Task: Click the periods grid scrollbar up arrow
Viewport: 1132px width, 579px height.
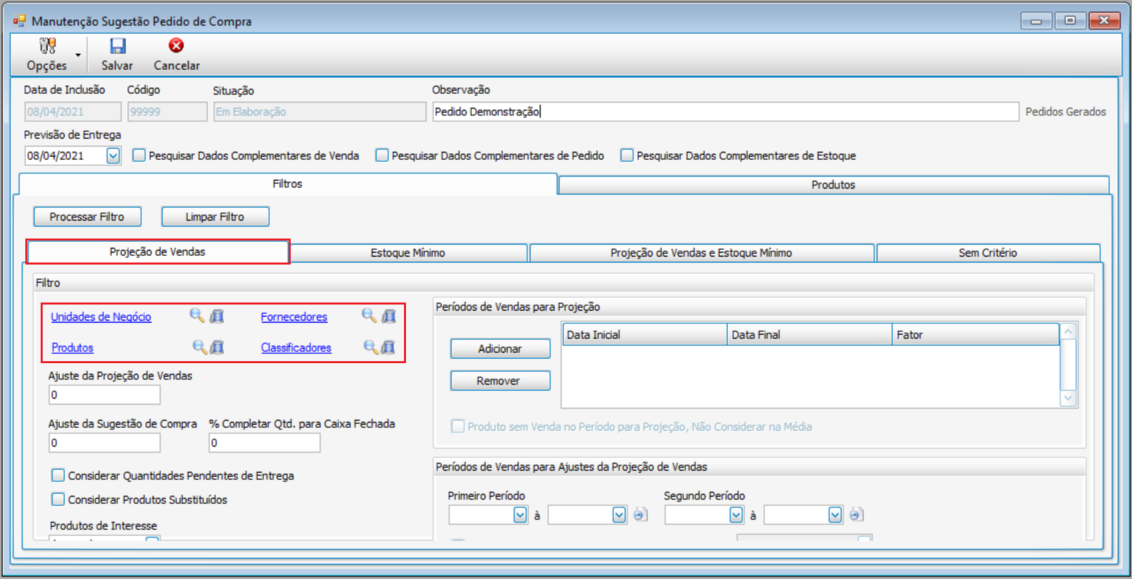Action: click(x=1068, y=332)
